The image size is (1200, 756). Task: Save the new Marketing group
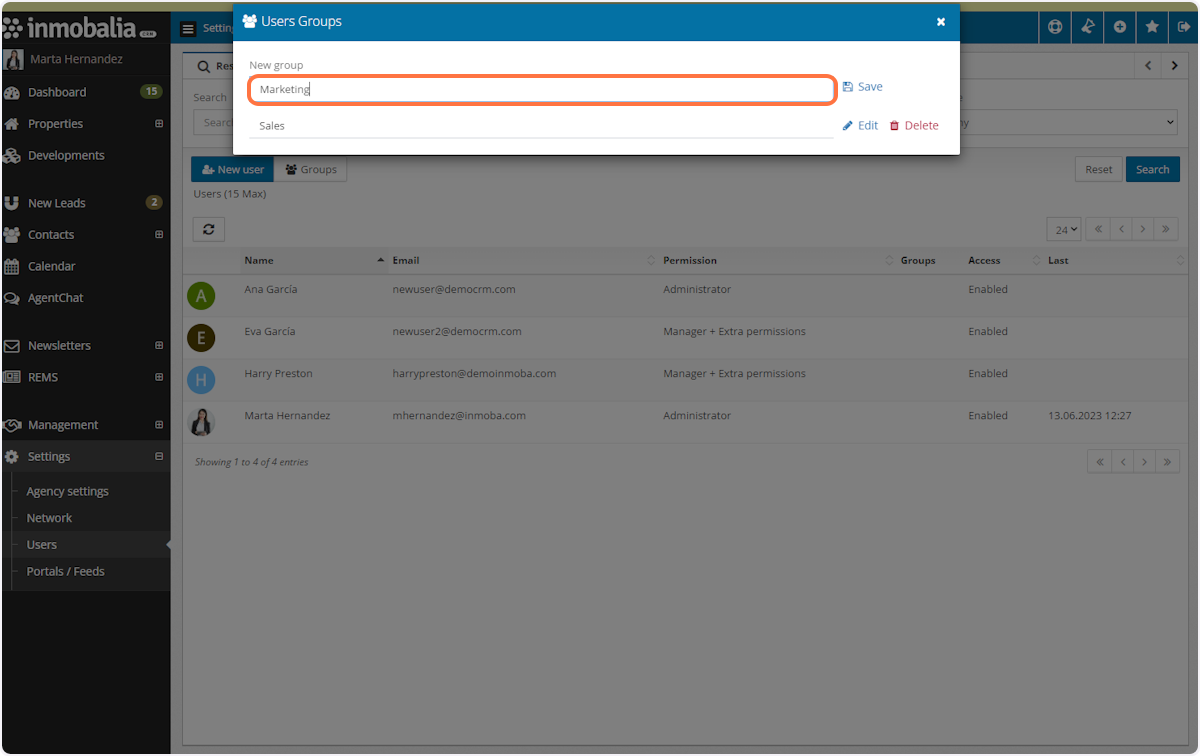pos(862,87)
